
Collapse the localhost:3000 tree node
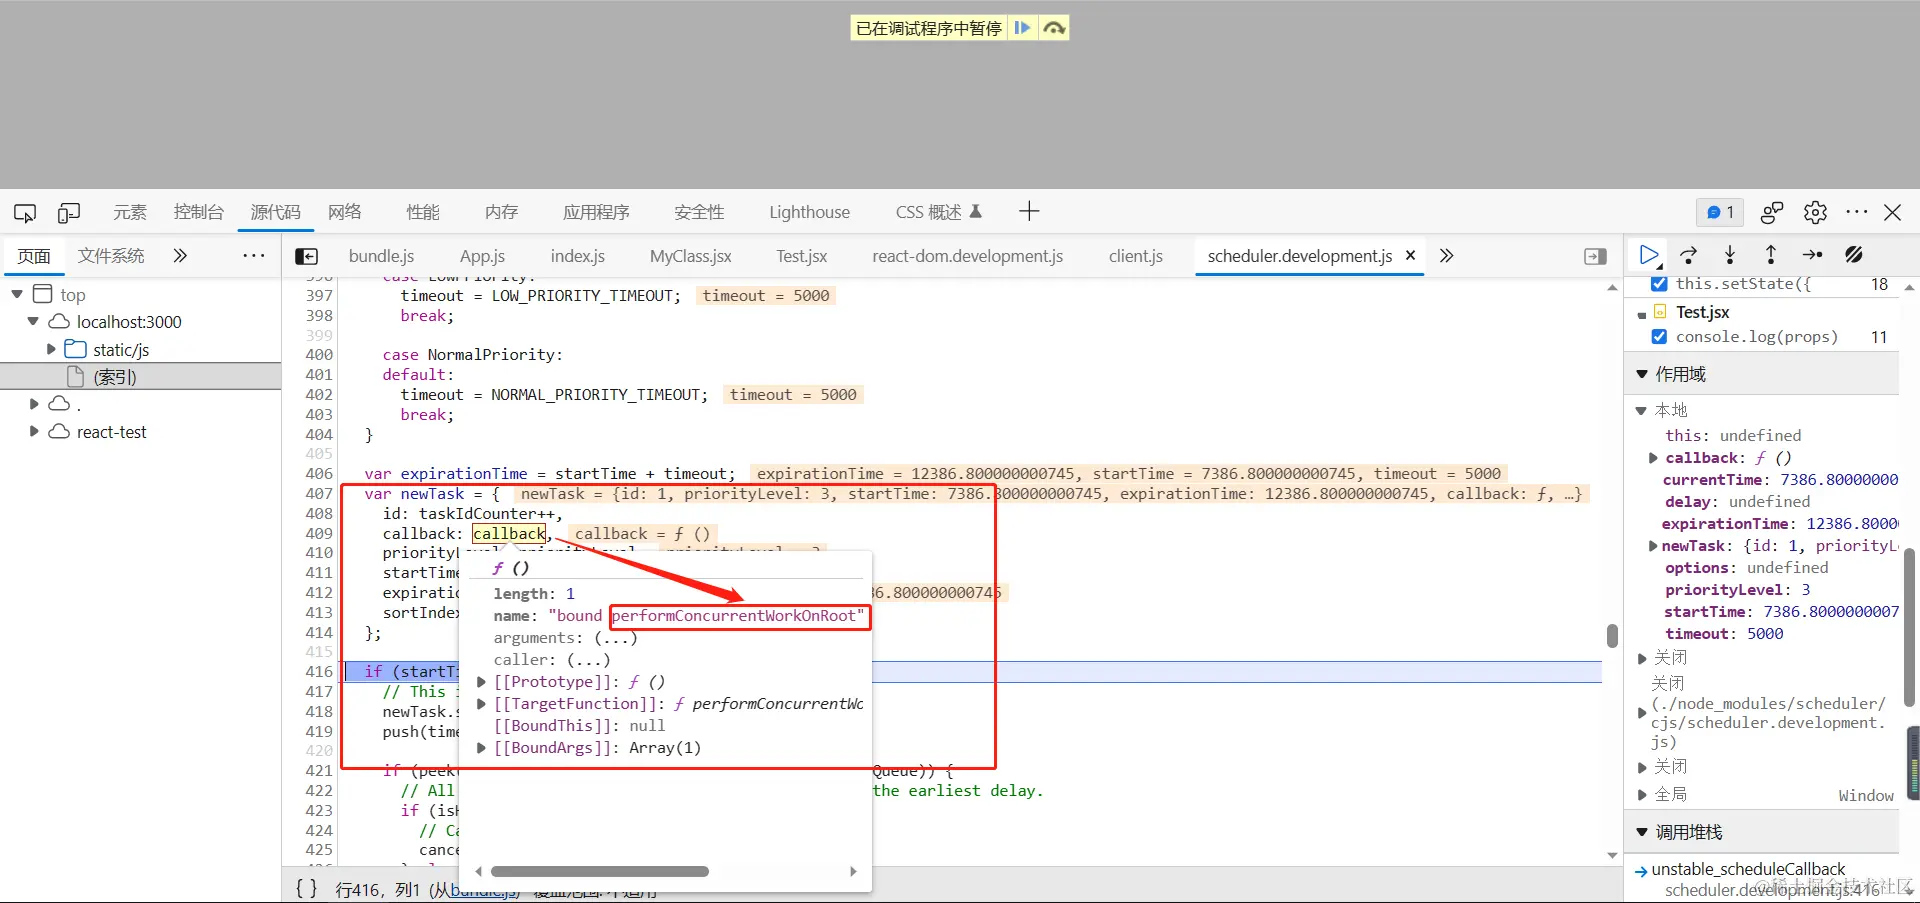click(x=33, y=321)
